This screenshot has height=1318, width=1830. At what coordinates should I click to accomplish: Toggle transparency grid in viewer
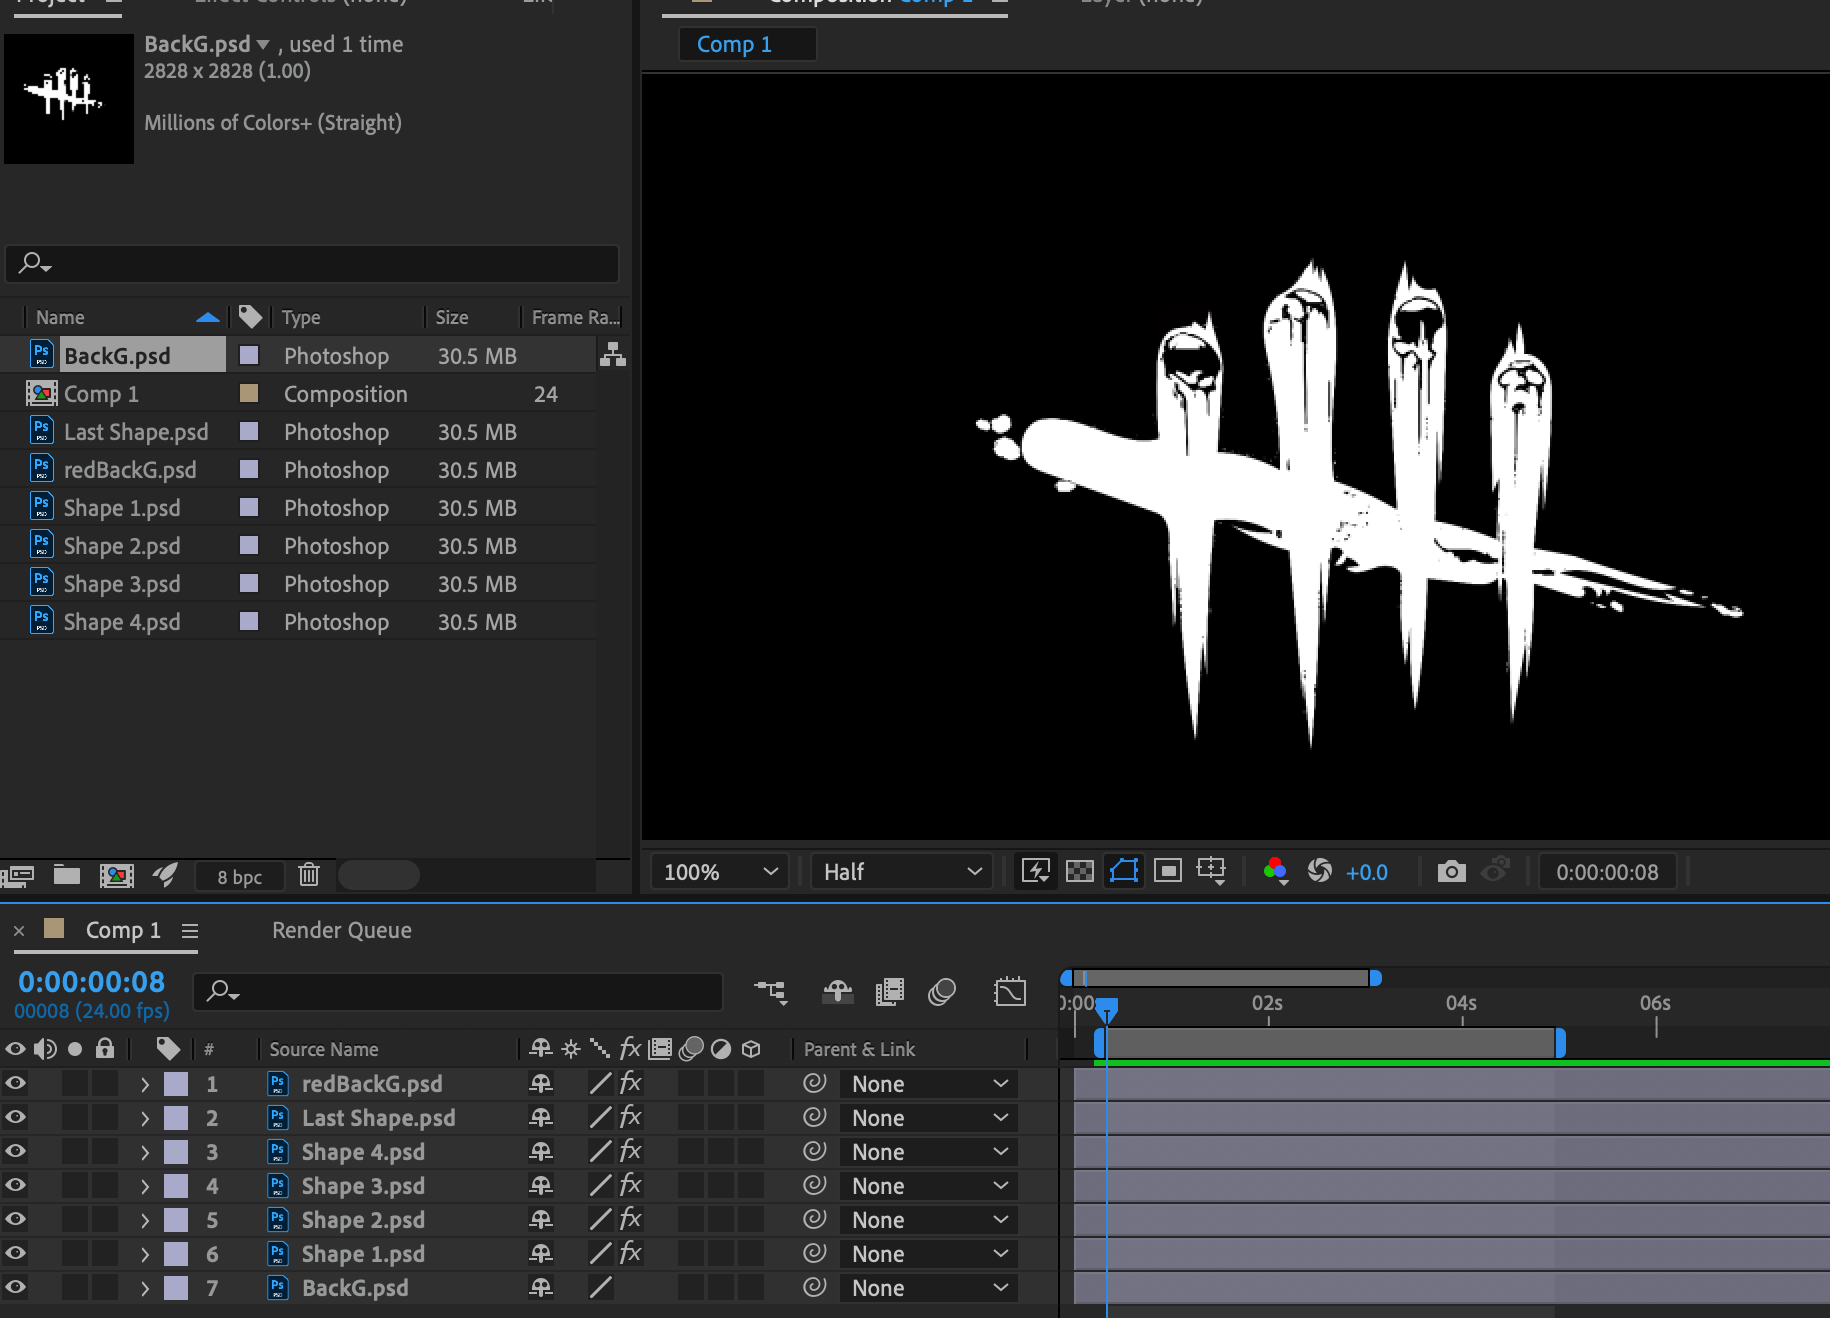[1080, 871]
